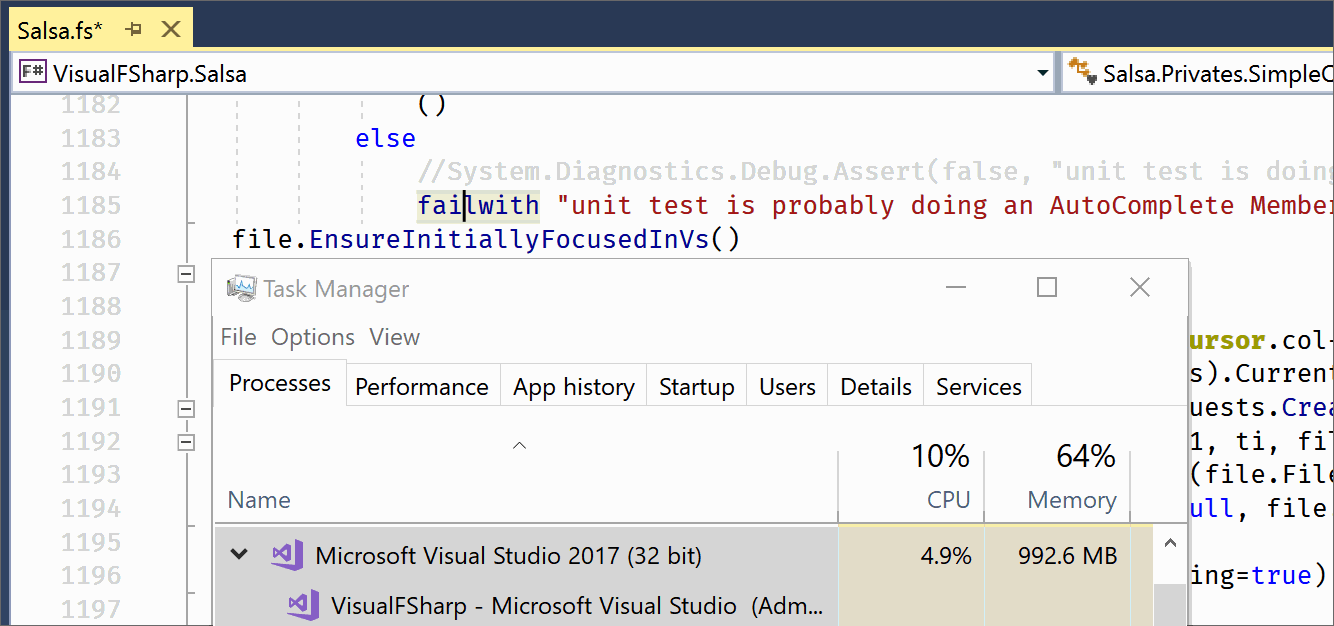This screenshot has height=626, width=1334.
Task: Click the Task Manager icon in its title bar
Action: (x=241, y=288)
